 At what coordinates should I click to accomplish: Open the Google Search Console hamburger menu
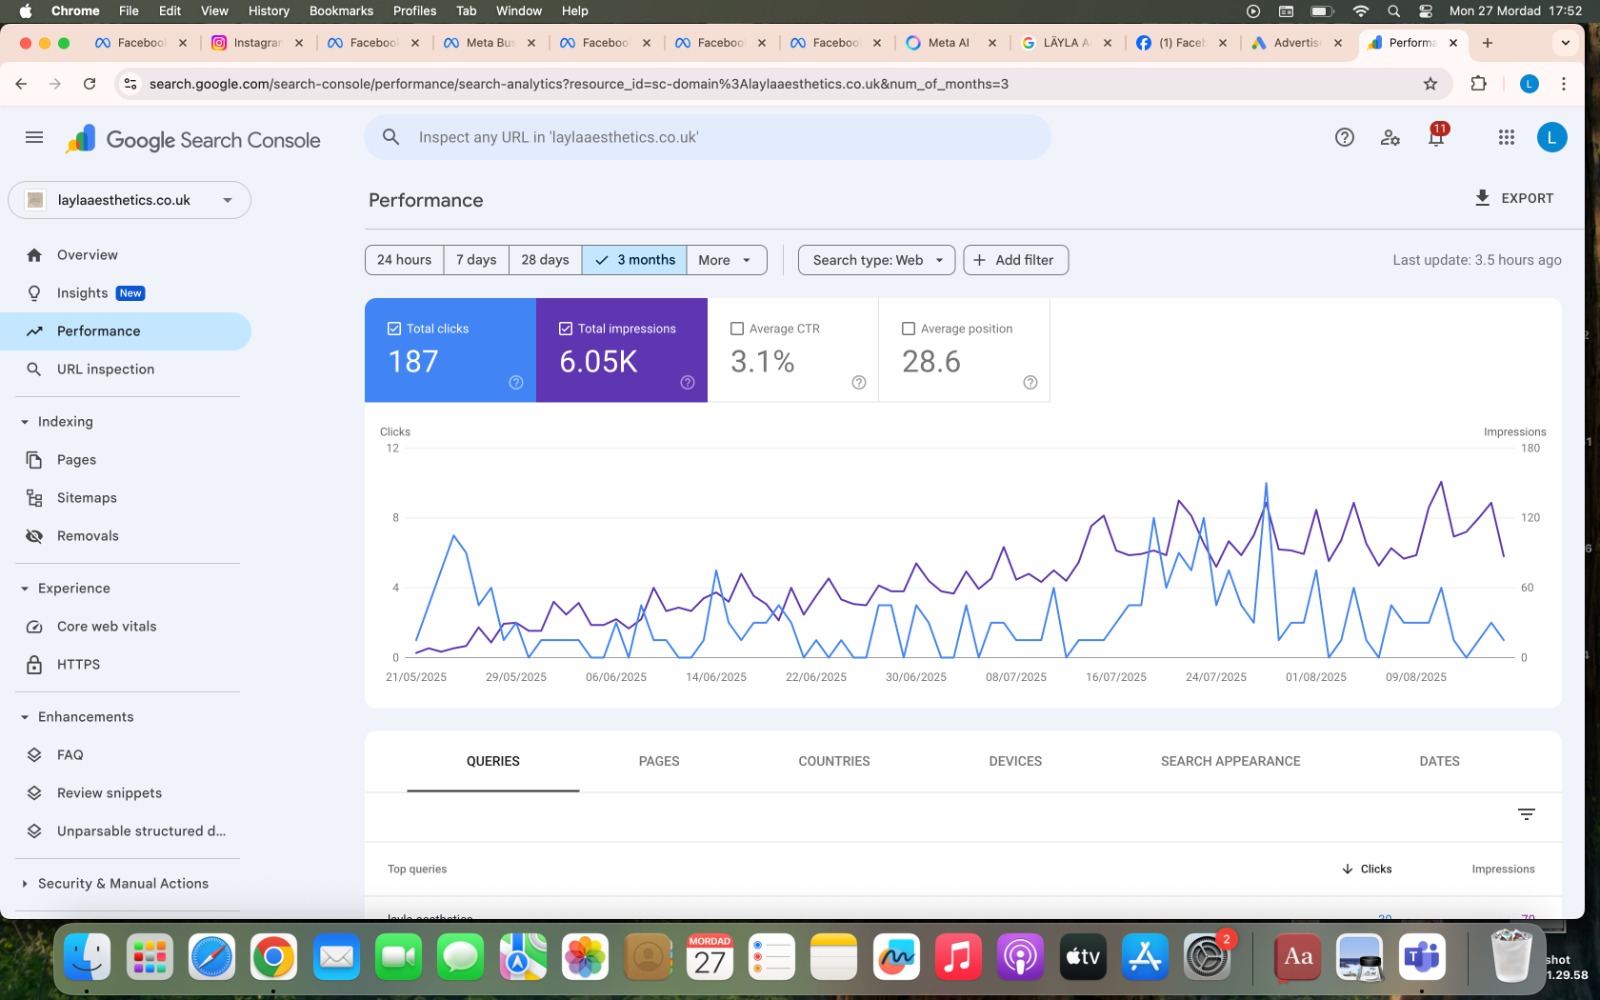click(x=34, y=138)
